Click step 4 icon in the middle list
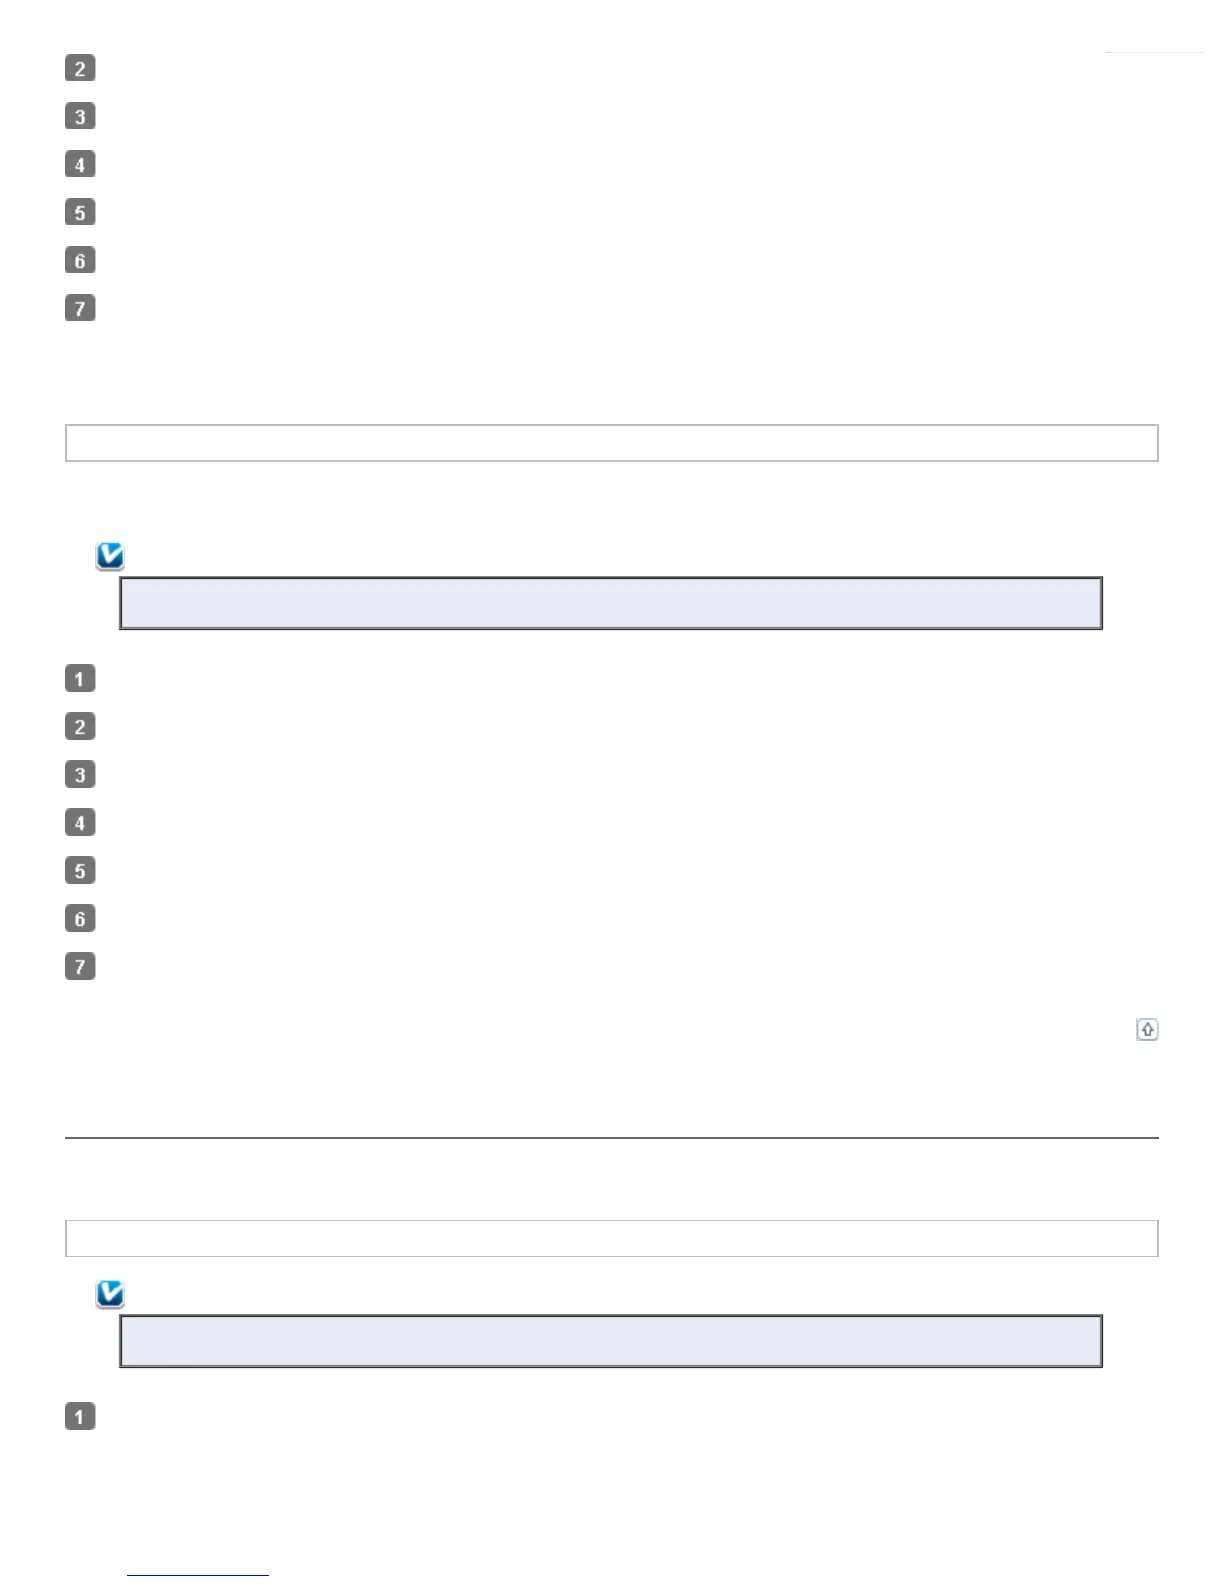 [x=80, y=822]
